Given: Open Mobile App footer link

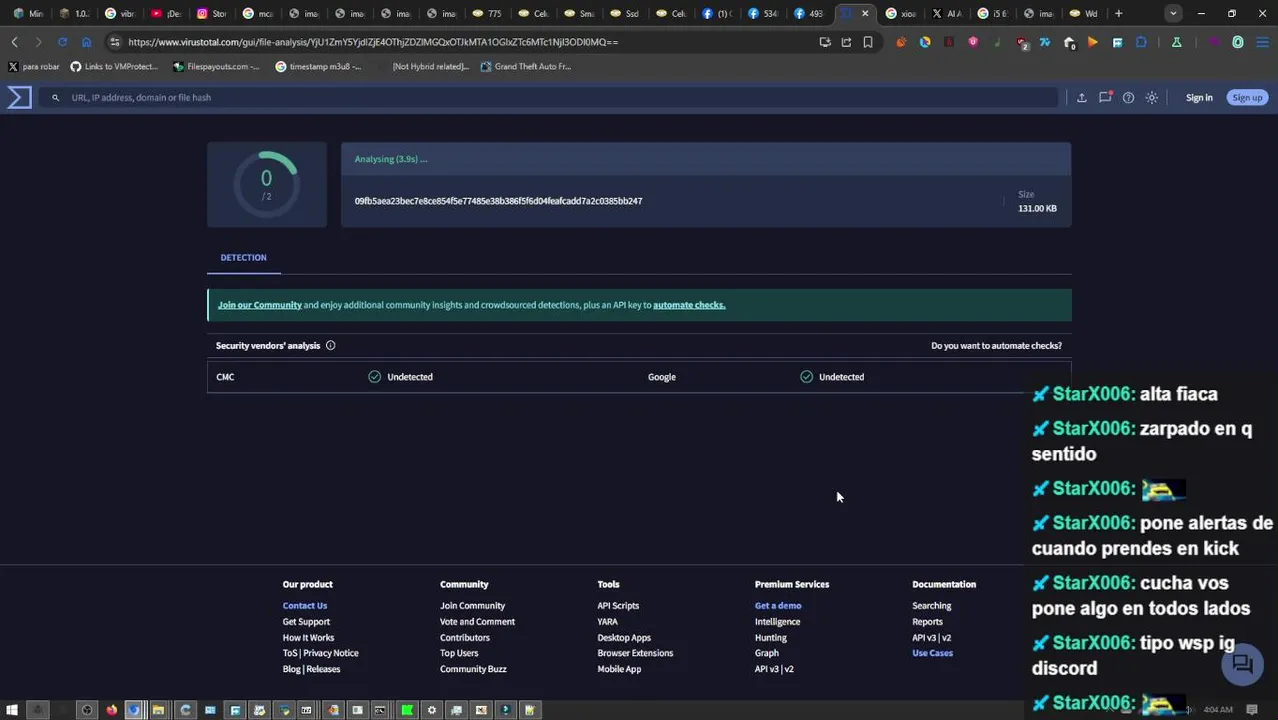Looking at the screenshot, I should [x=619, y=670].
